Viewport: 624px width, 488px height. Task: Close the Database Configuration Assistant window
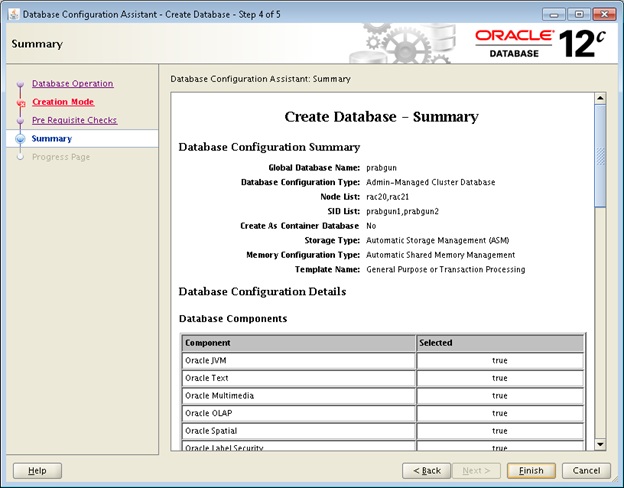[604, 14]
